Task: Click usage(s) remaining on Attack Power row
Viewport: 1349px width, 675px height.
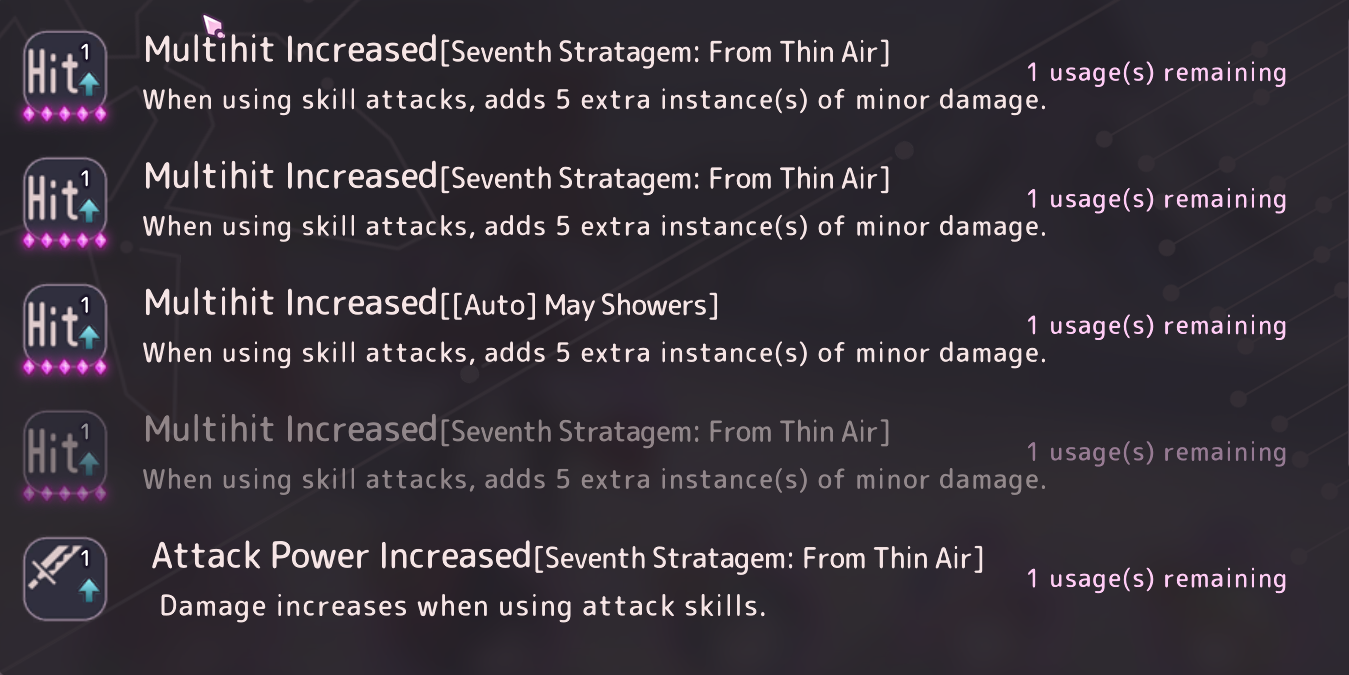Action: (x=1157, y=579)
